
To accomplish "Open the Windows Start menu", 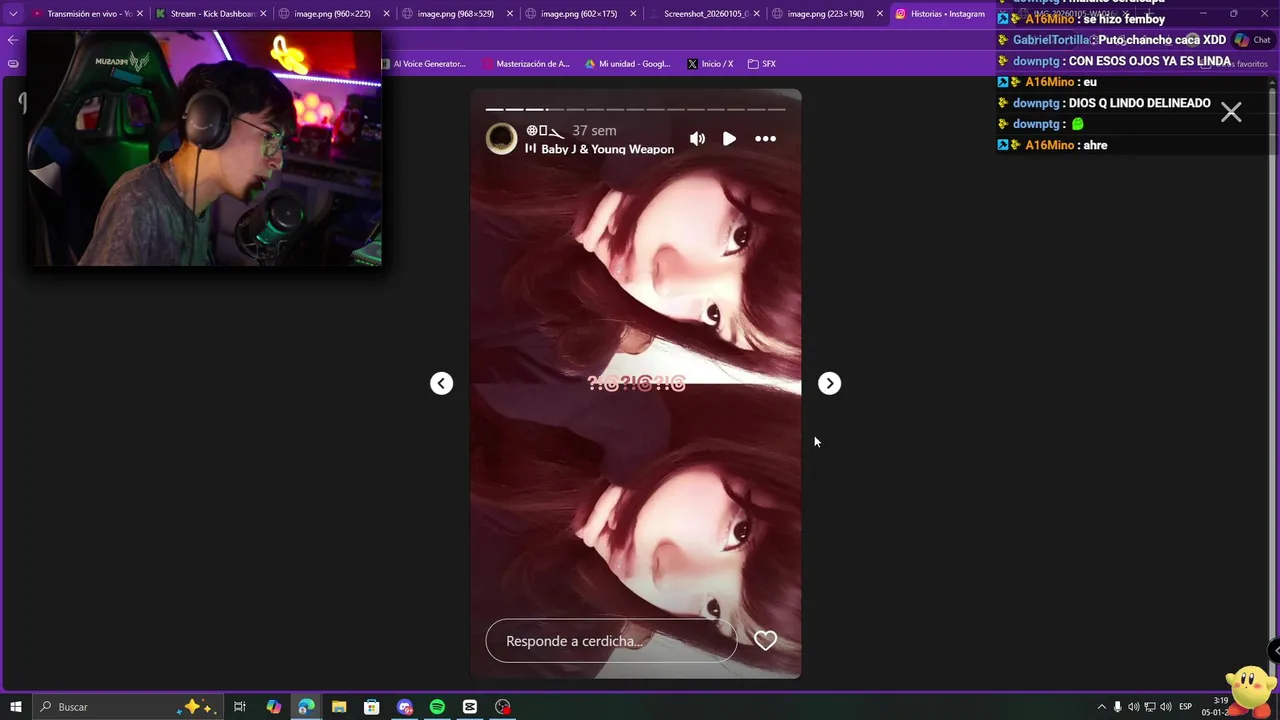I will pyautogui.click(x=15, y=707).
